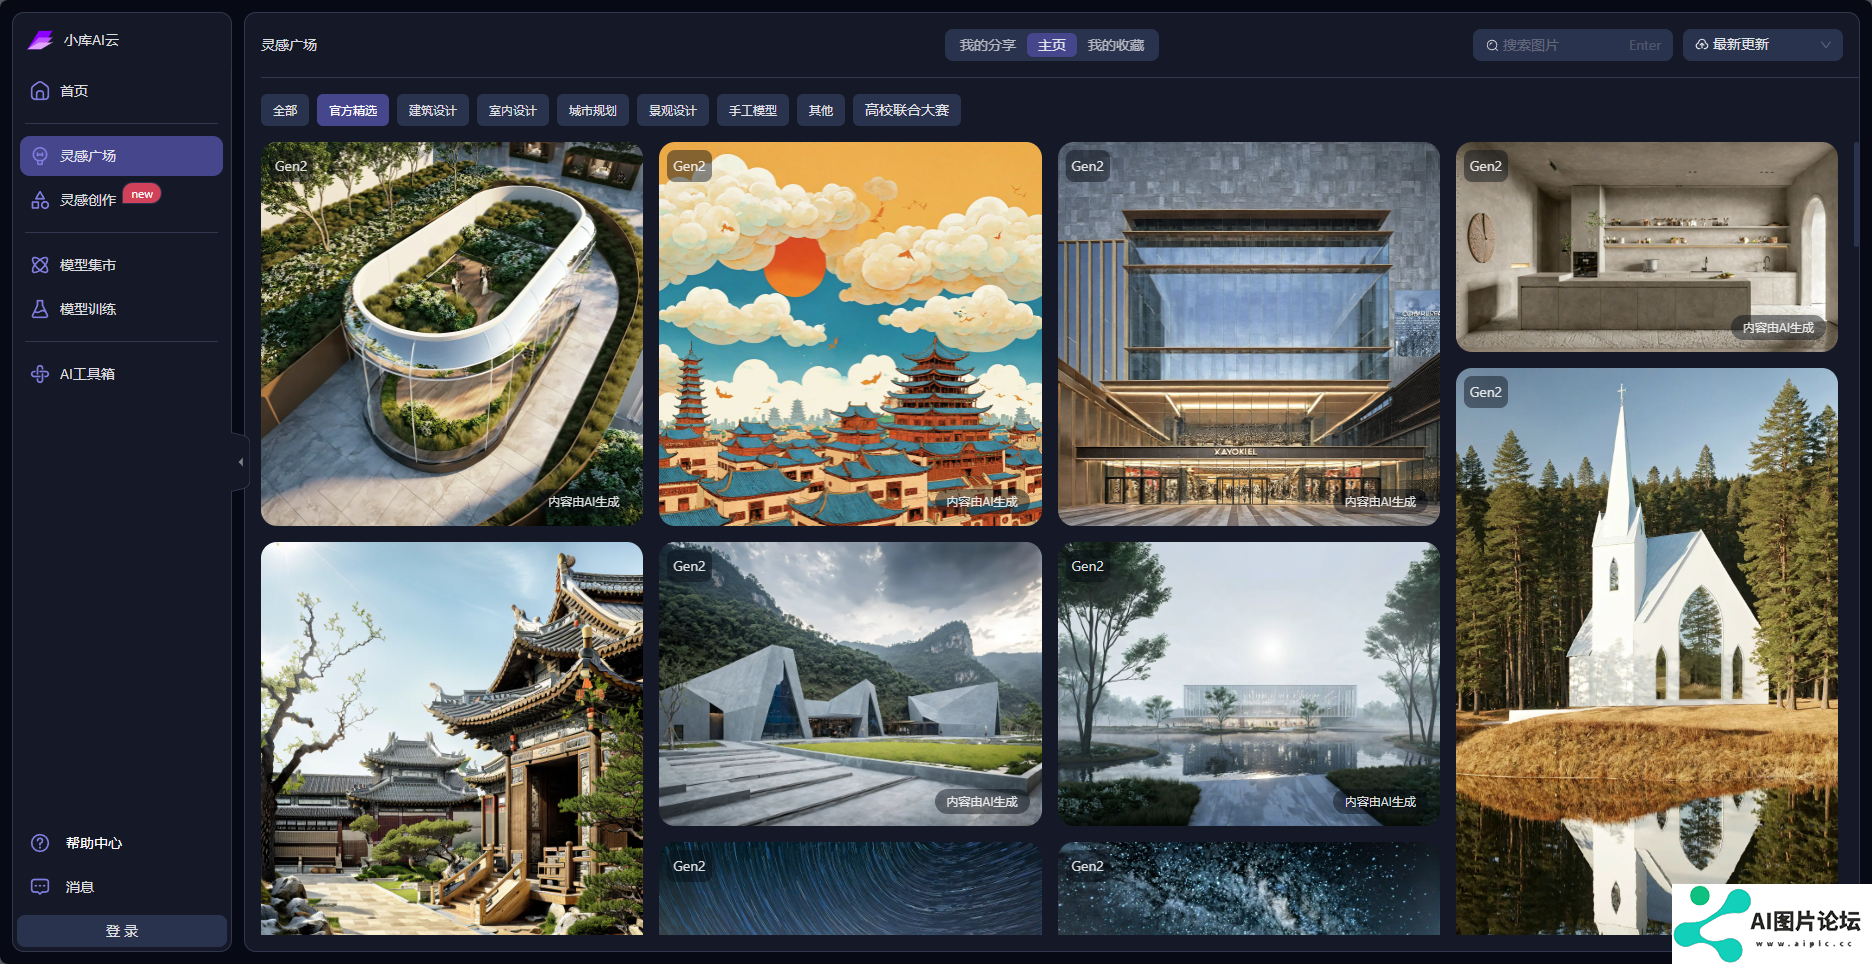The width and height of the screenshot is (1872, 964).
Task: Click the 登录 login button
Action: (x=122, y=931)
